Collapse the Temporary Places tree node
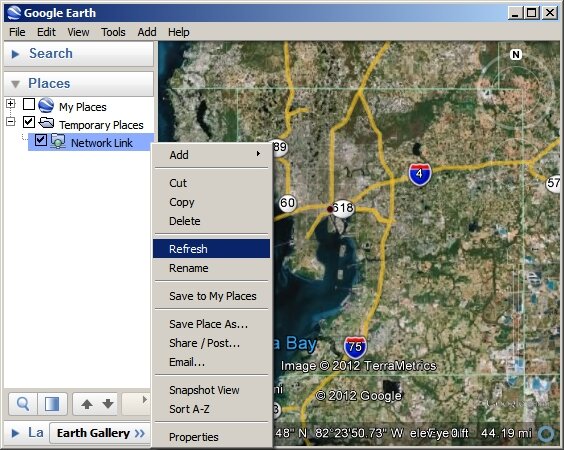Image resolution: width=564 pixels, height=450 pixels. pyautogui.click(x=10, y=122)
